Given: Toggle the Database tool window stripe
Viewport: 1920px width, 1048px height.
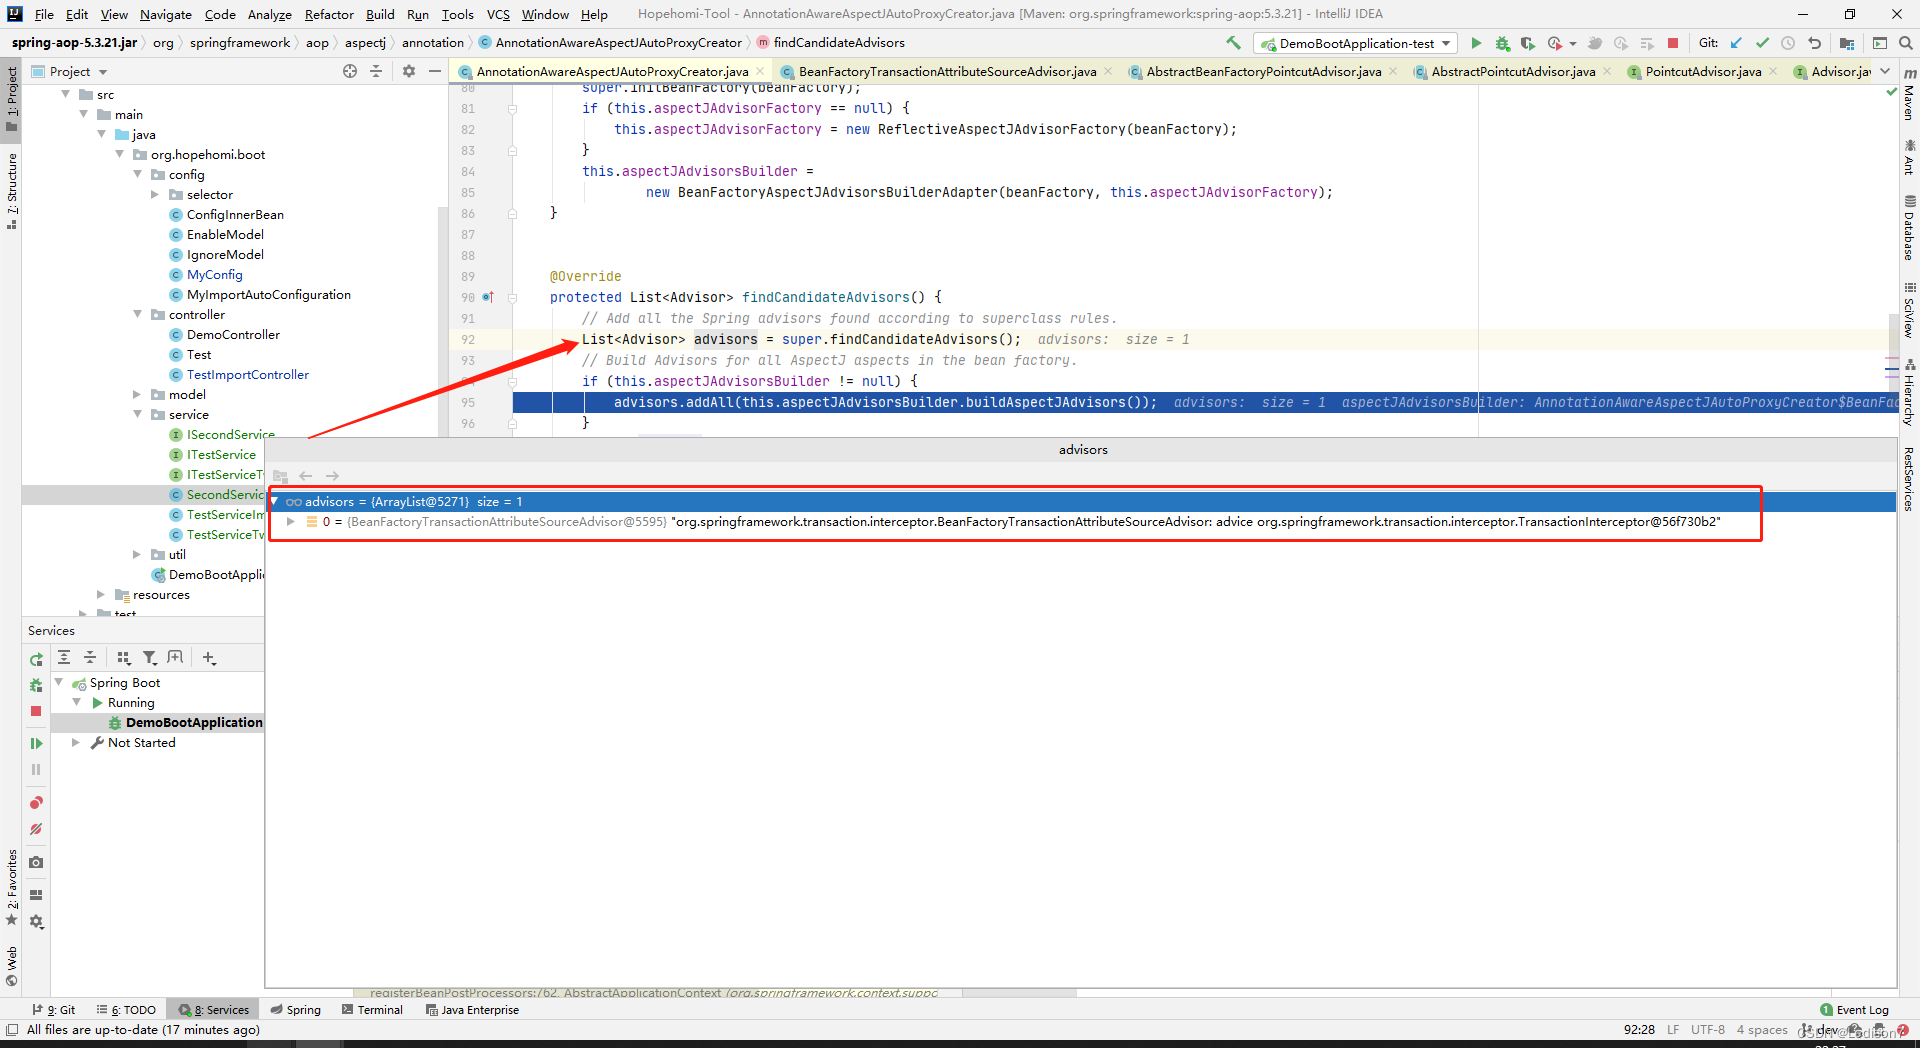Looking at the screenshot, I should pyautogui.click(x=1909, y=228).
